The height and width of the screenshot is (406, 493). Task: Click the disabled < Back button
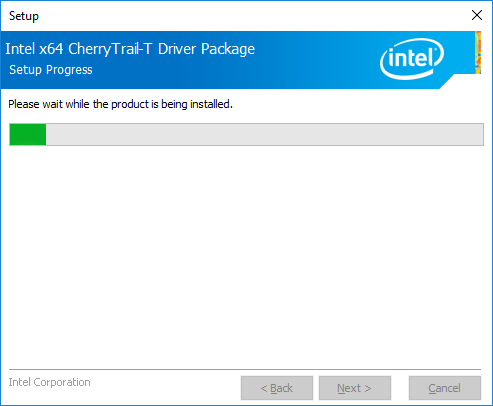(277, 388)
